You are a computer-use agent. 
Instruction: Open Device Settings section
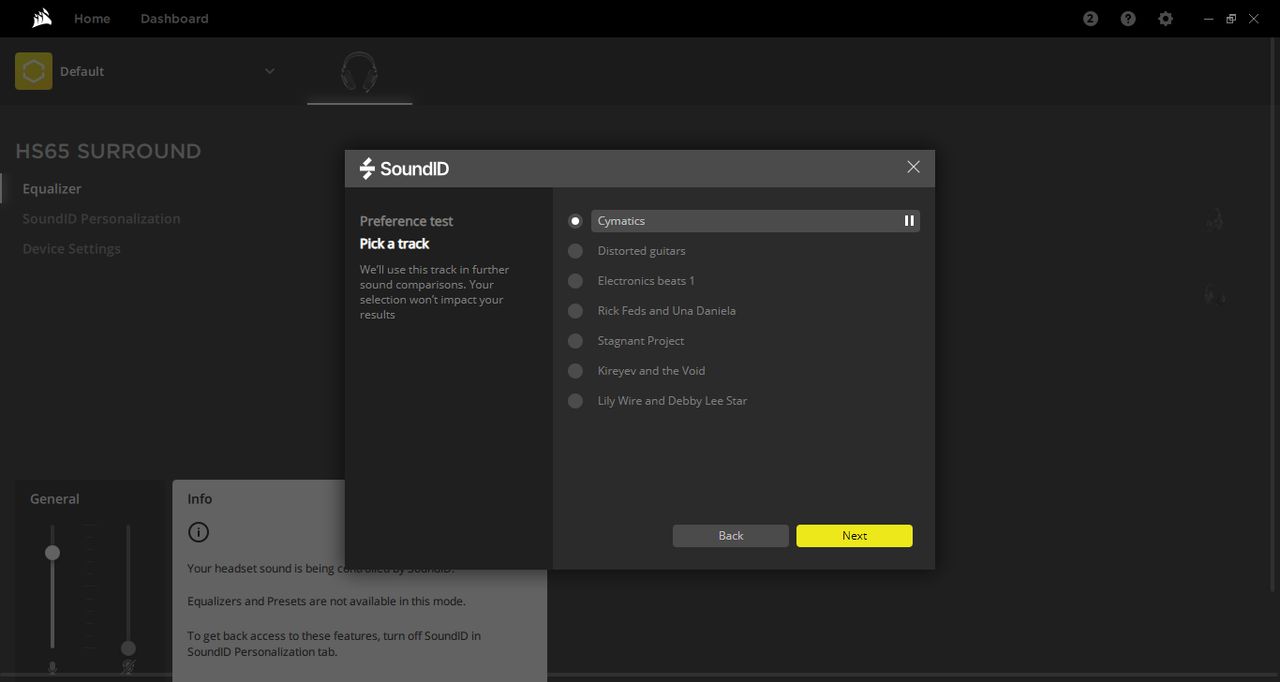(x=72, y=249)
